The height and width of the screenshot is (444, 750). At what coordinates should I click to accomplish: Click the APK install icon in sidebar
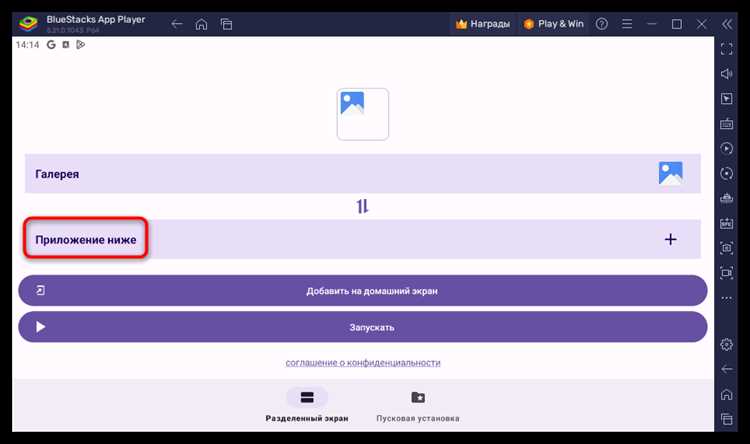click(x=727, y=223)
